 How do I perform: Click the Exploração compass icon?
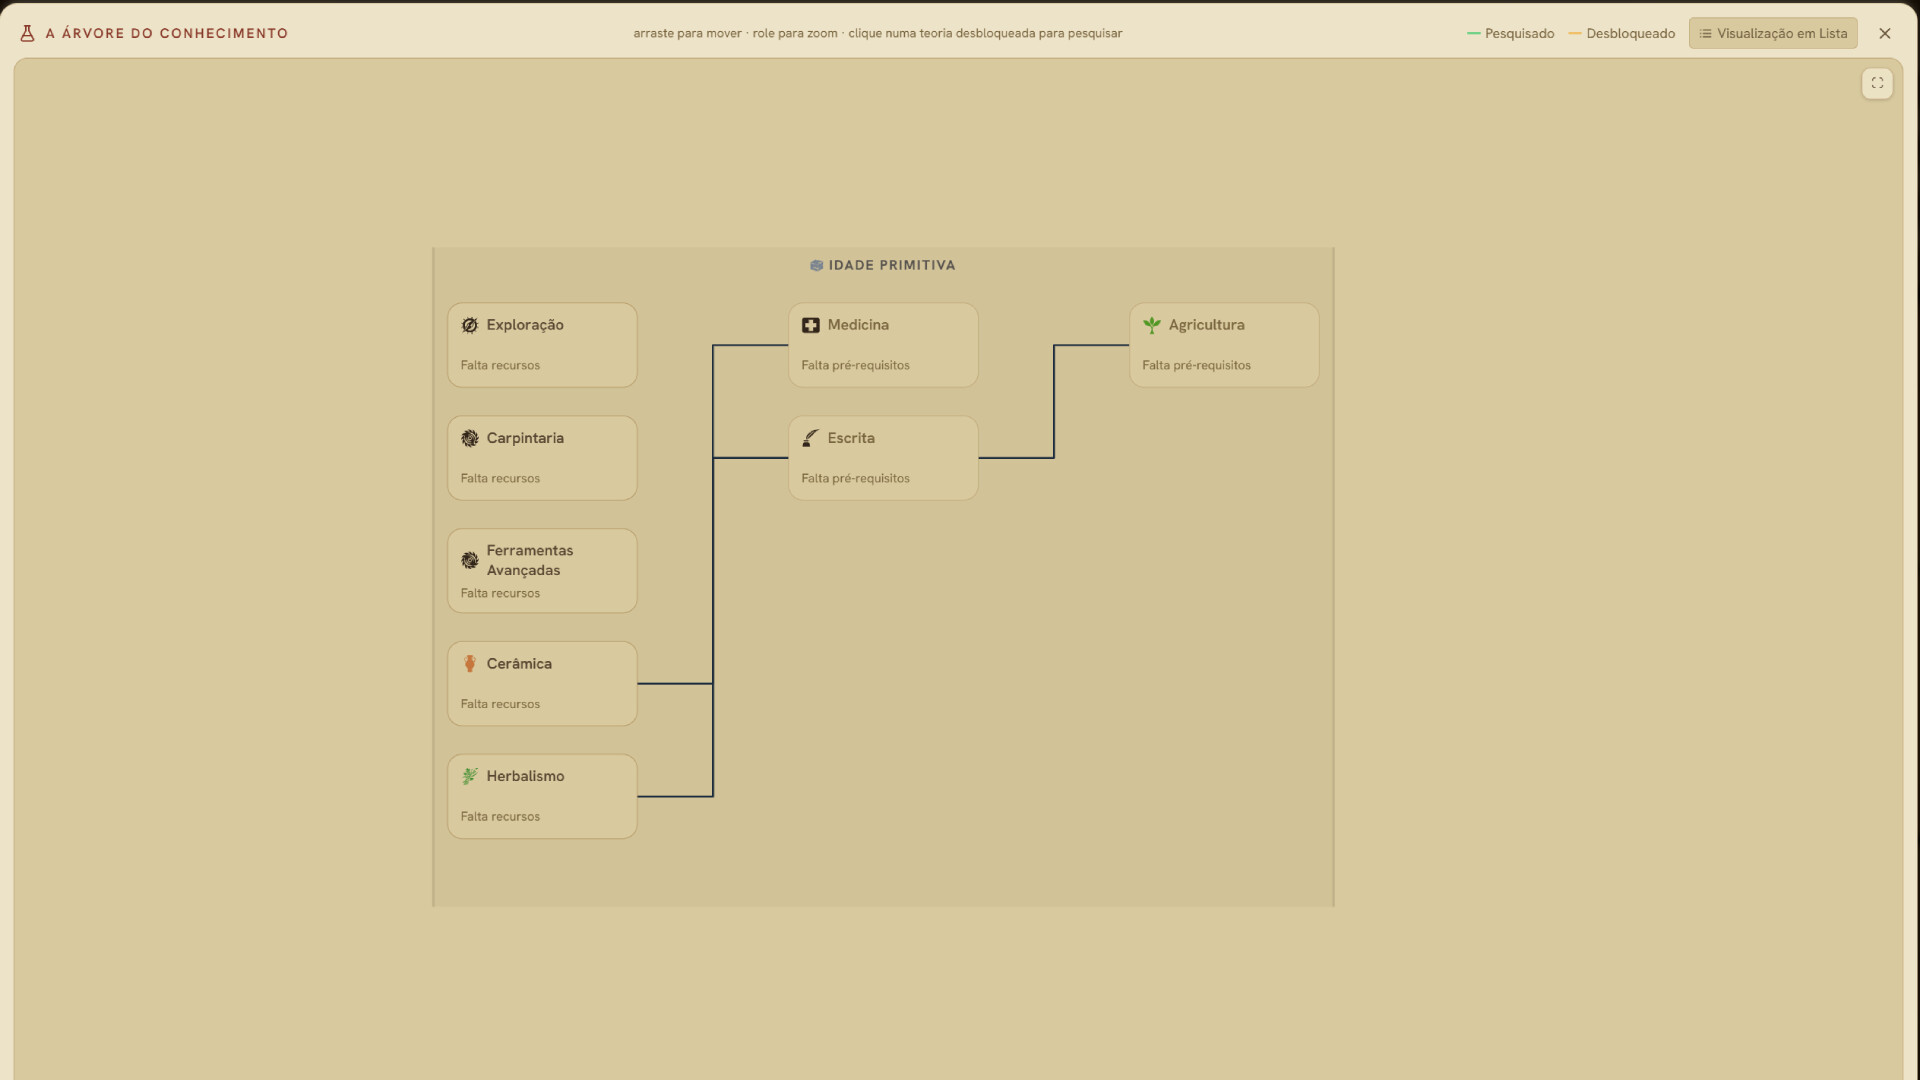470,325
